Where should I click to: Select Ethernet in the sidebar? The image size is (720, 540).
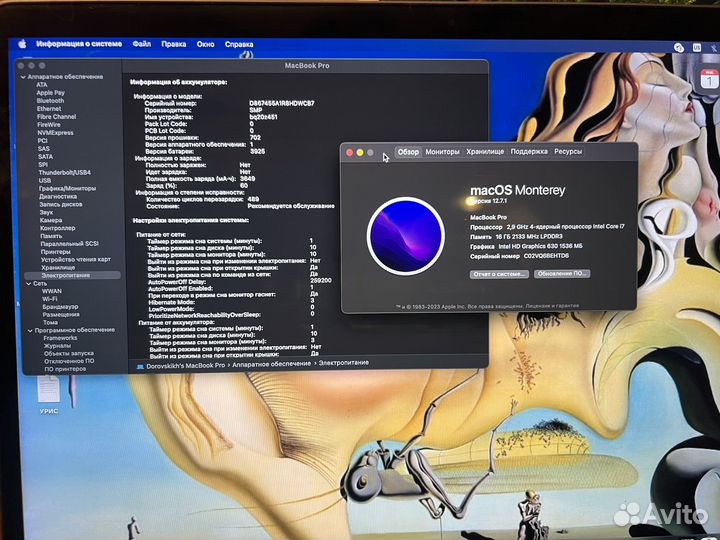click(49, 109)
